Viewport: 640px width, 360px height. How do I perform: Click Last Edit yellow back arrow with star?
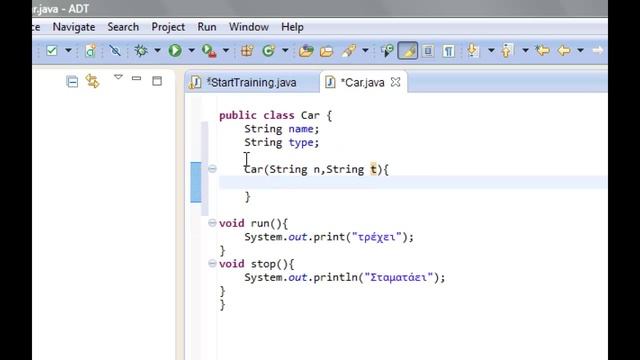542,51
